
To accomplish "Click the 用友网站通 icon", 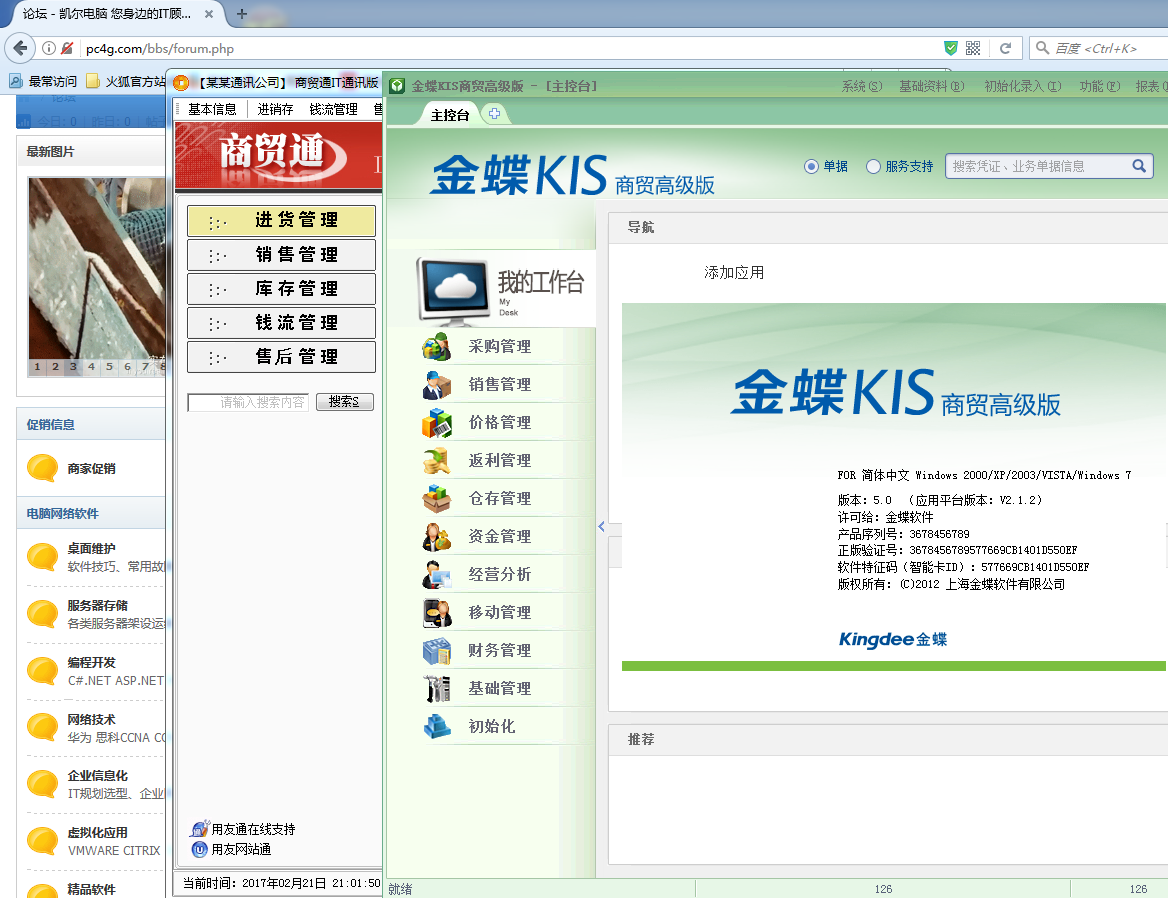I will click(200, 849).
